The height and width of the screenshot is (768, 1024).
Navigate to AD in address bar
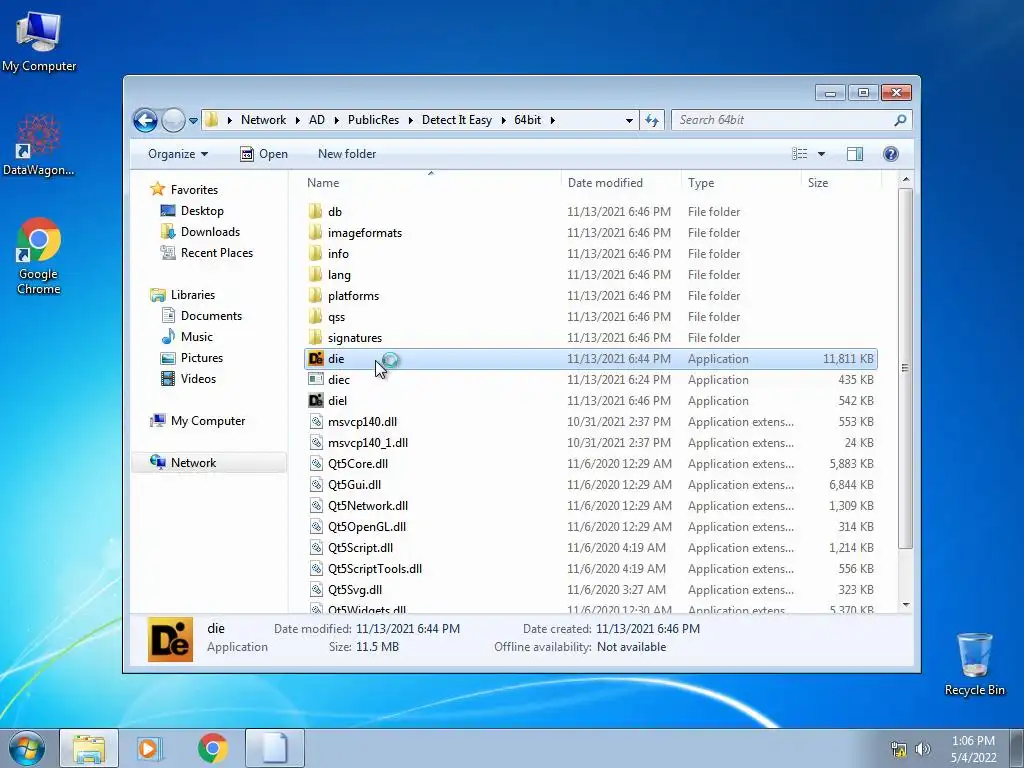click(317, 120)
